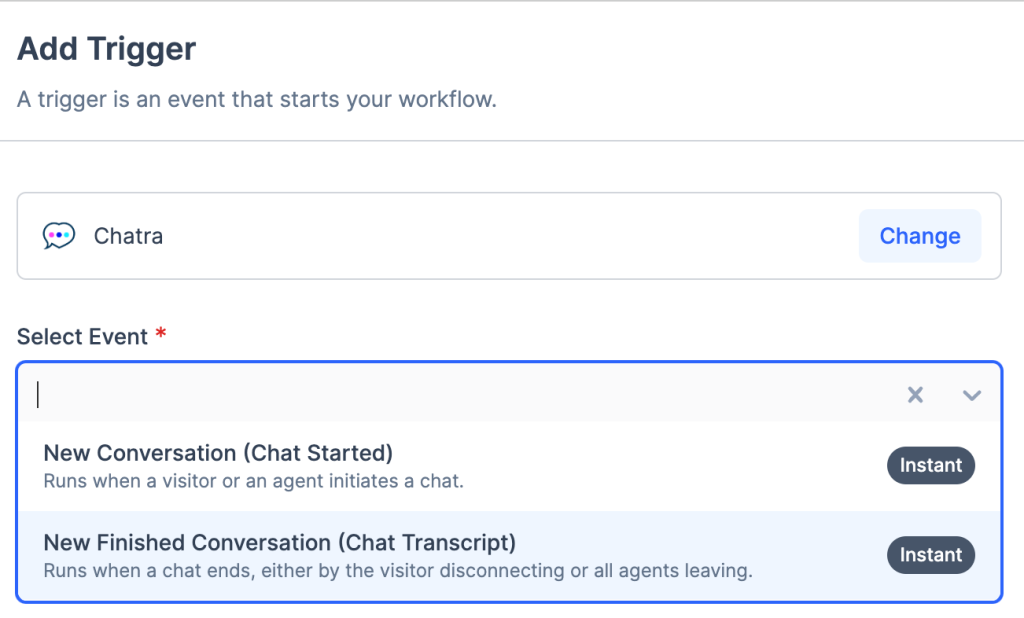Click the trigger description subtitle text
The width and height of the screenshot is (1024, 618).
(x=257, y=100)
